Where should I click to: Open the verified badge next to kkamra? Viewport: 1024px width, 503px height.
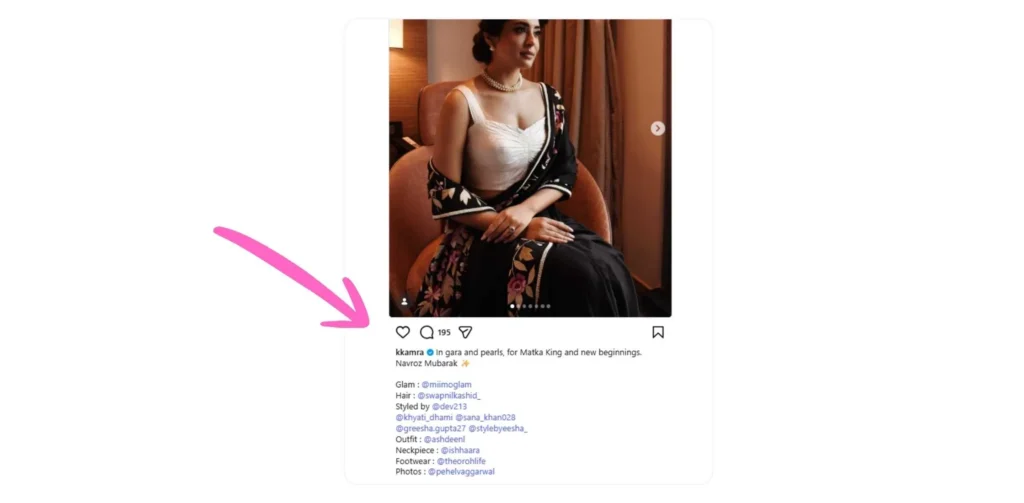coord(430,352)
